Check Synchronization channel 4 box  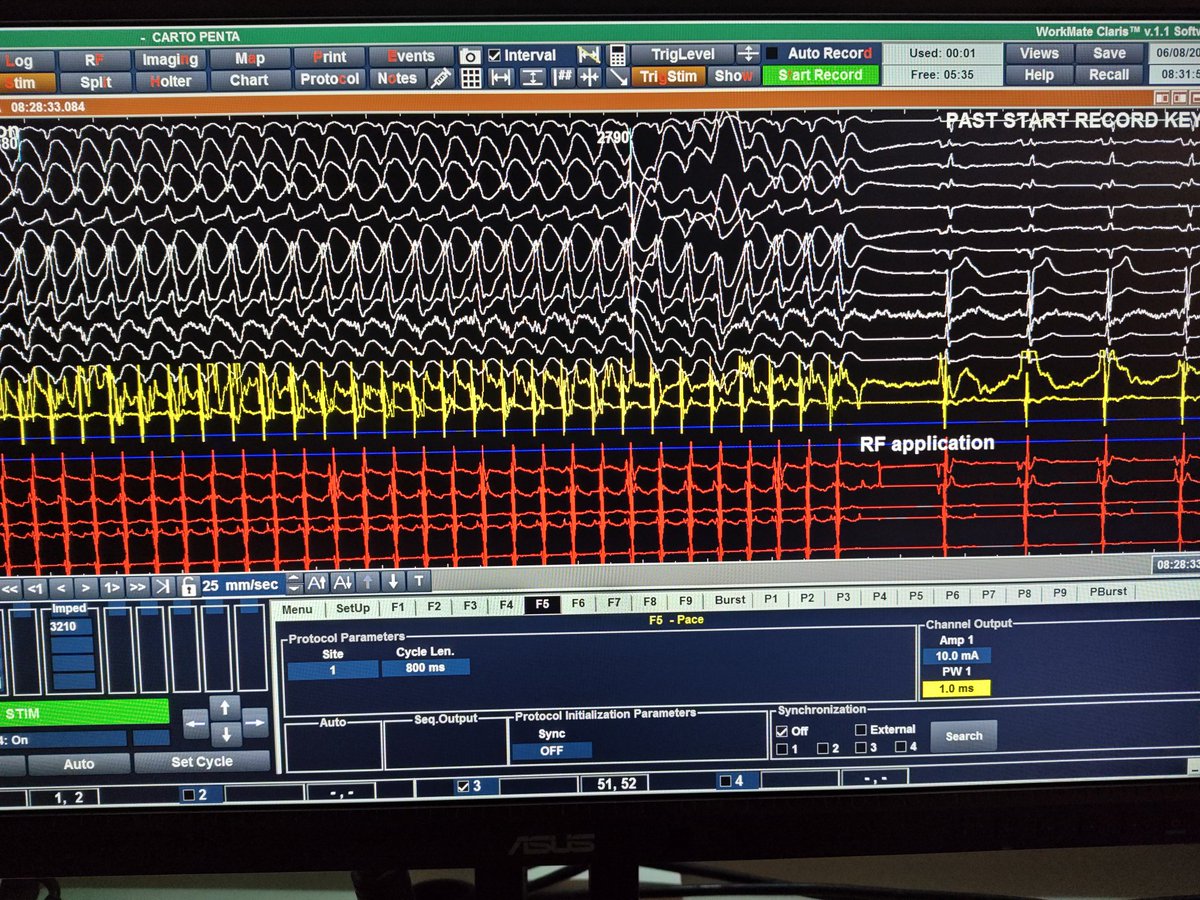coord(900,747)
